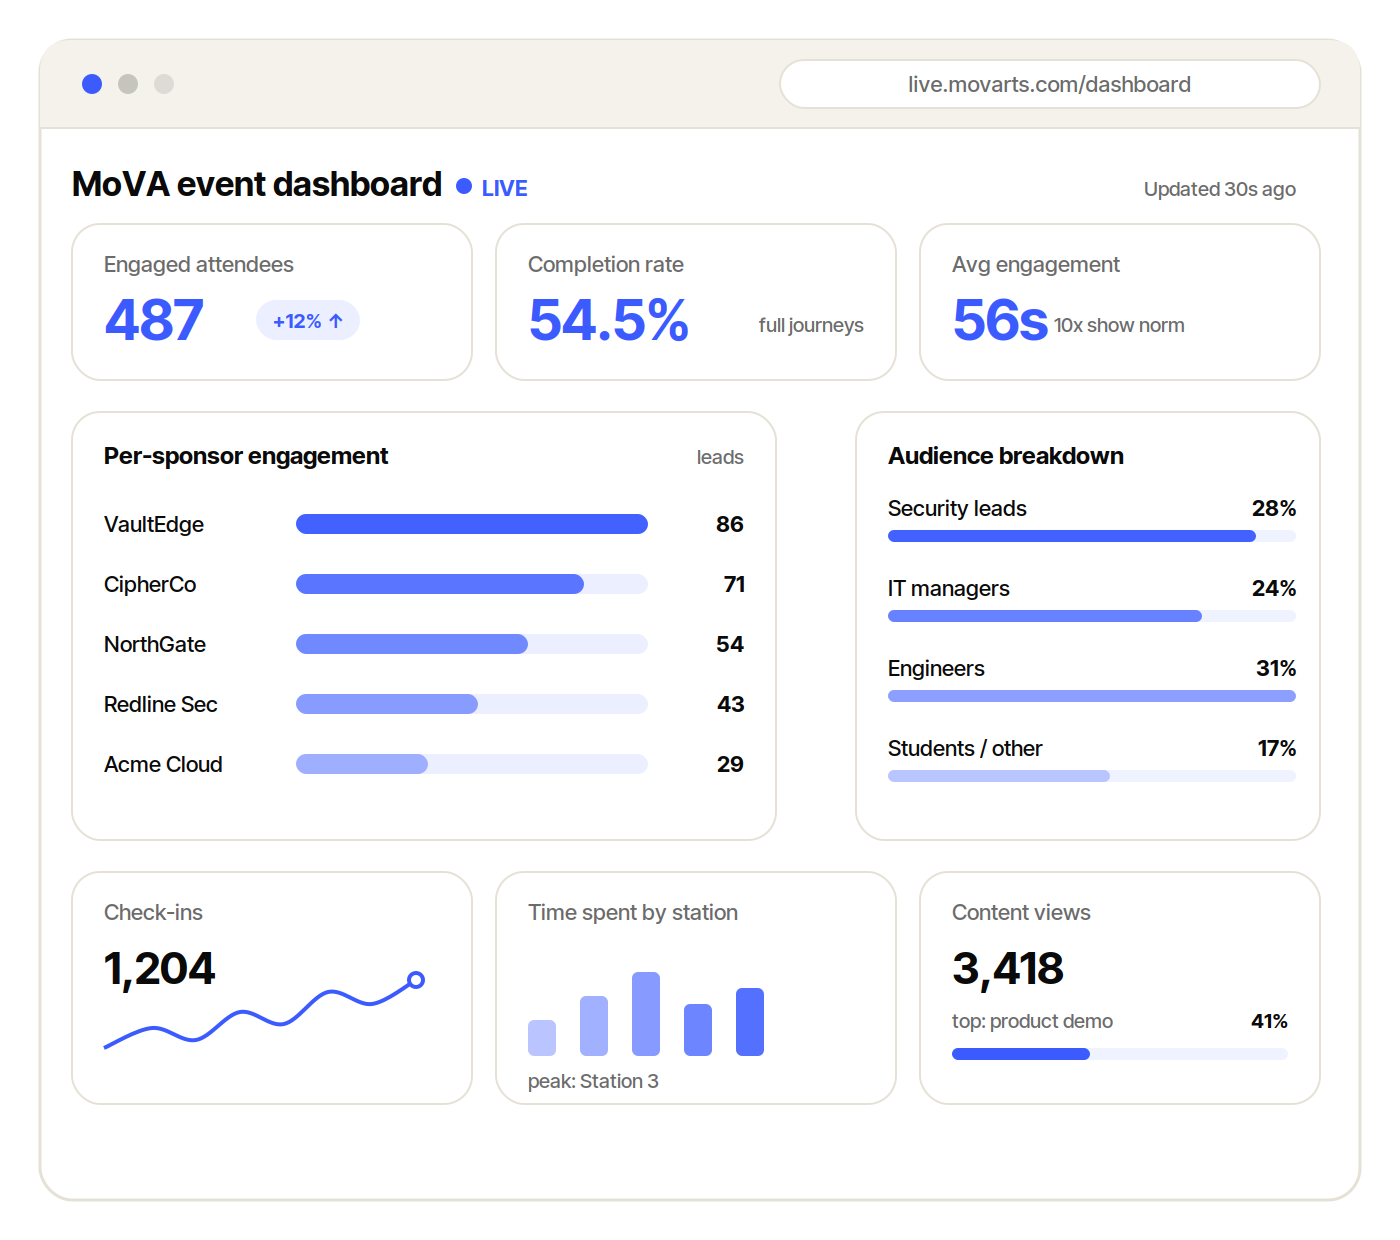Click the 'top: product demo' label

click(x=1032, y=1021)
